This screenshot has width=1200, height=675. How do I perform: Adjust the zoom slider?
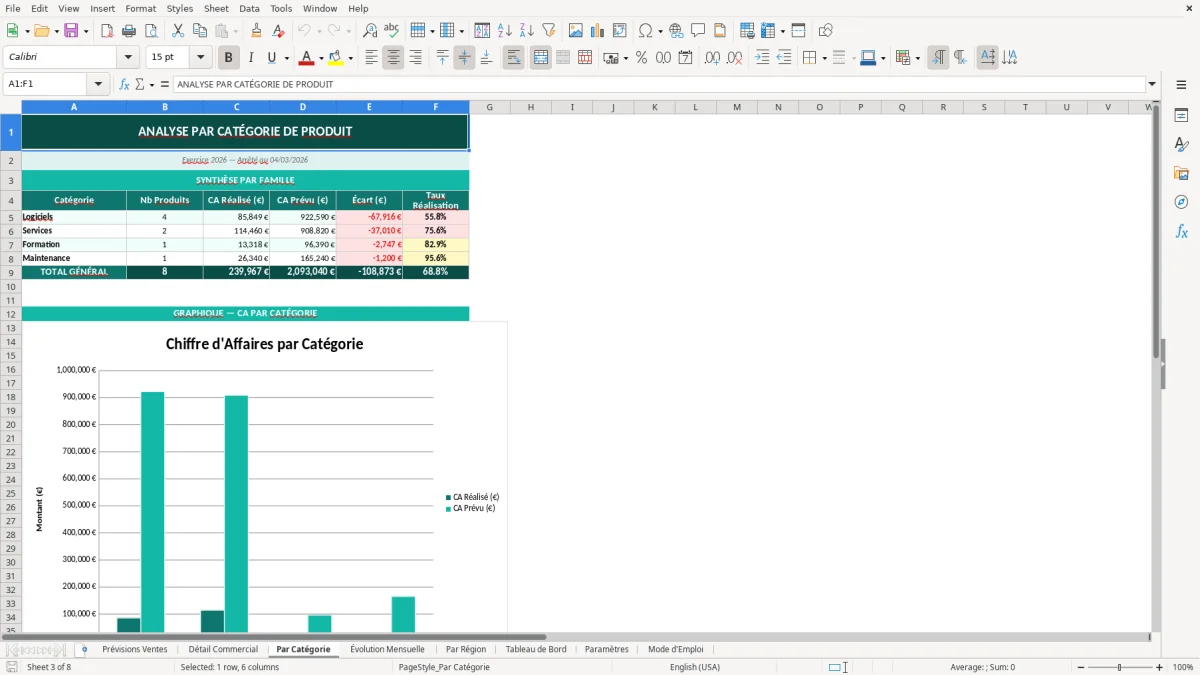click(x=1119, y=667)
